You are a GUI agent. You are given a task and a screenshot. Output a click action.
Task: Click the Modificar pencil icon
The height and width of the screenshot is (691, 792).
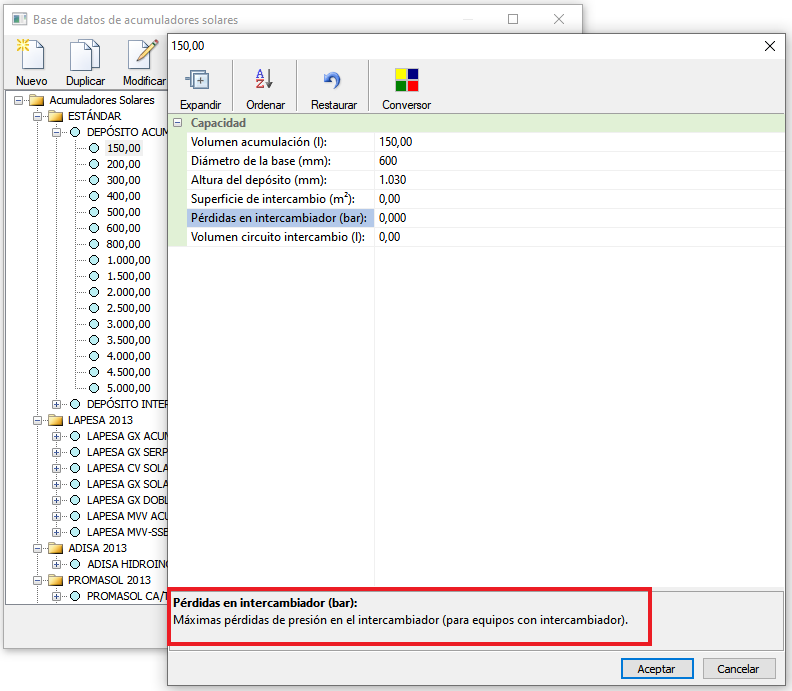(x=143, y=55)
